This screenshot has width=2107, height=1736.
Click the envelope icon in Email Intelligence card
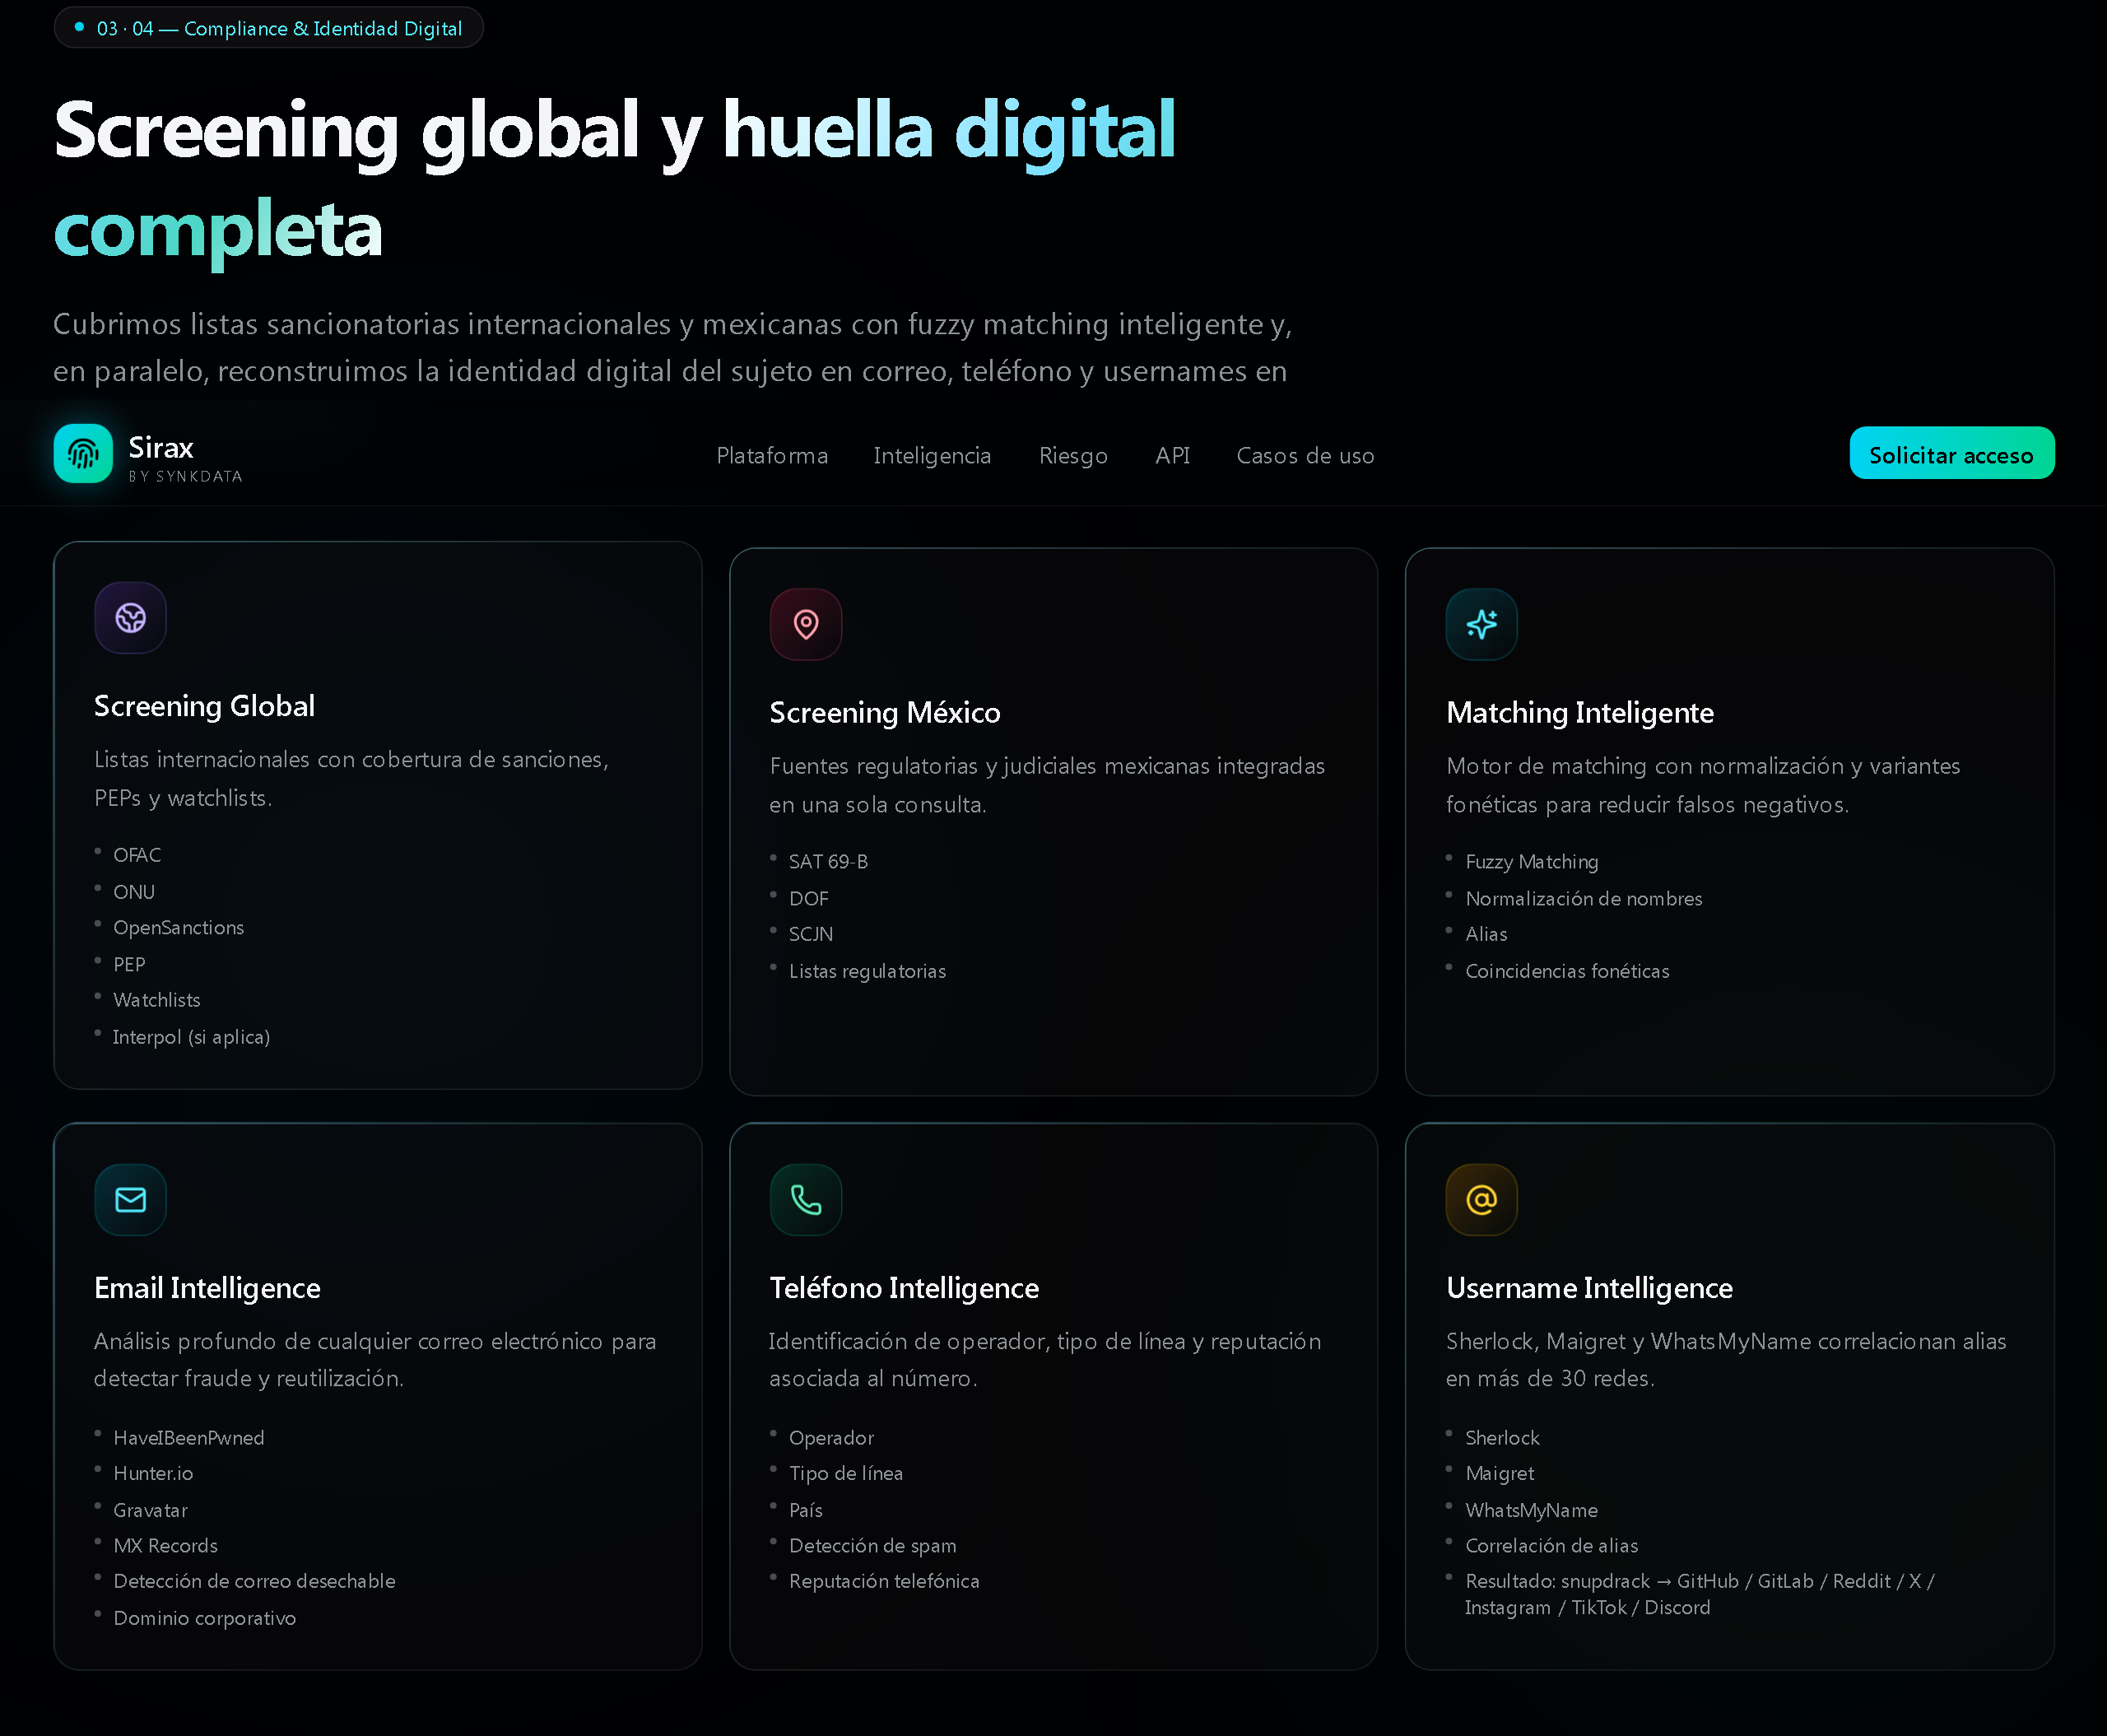[x=131, y=1200]
